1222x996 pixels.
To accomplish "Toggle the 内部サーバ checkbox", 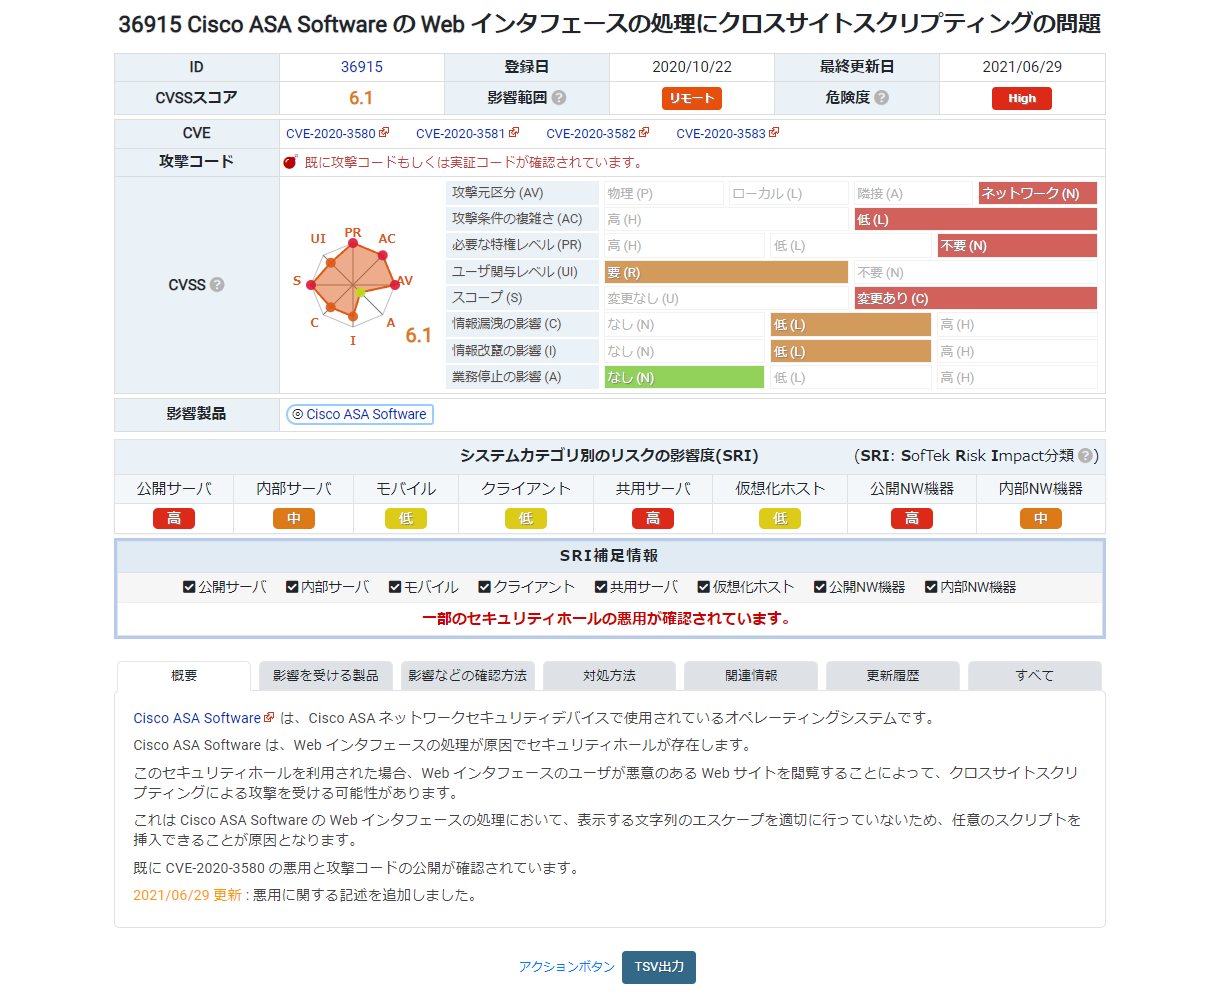I will [292, 587].
